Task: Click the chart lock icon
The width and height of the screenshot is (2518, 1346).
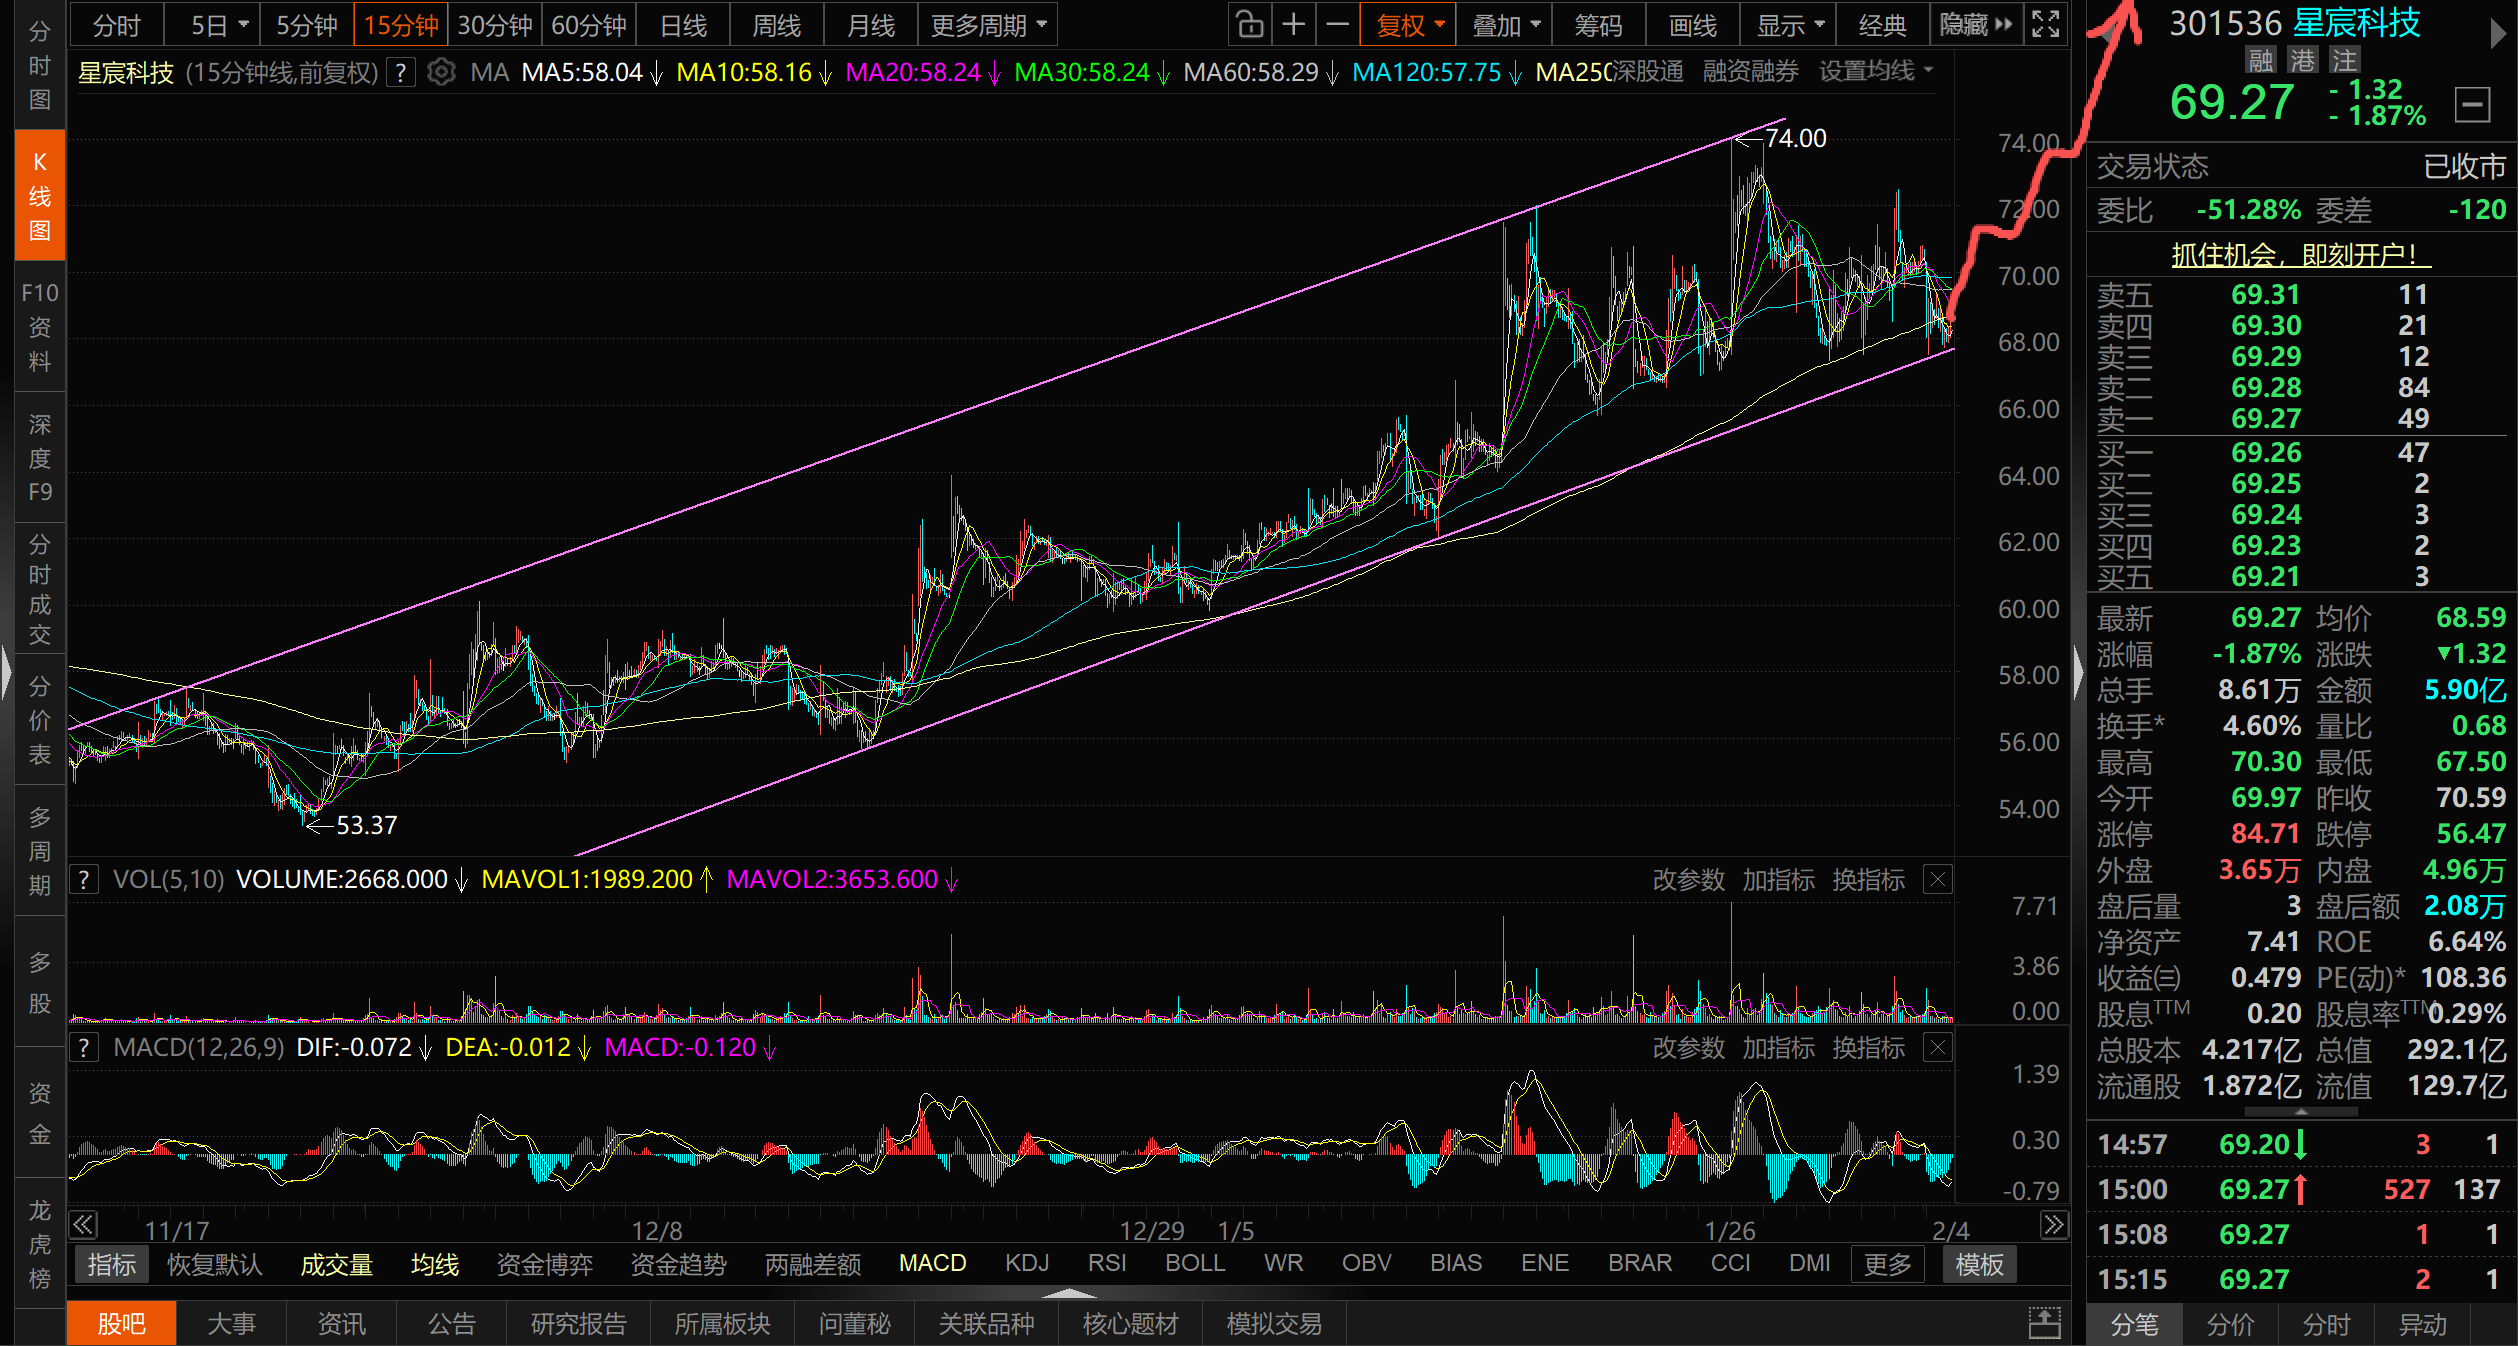Action: (1249, 25)
